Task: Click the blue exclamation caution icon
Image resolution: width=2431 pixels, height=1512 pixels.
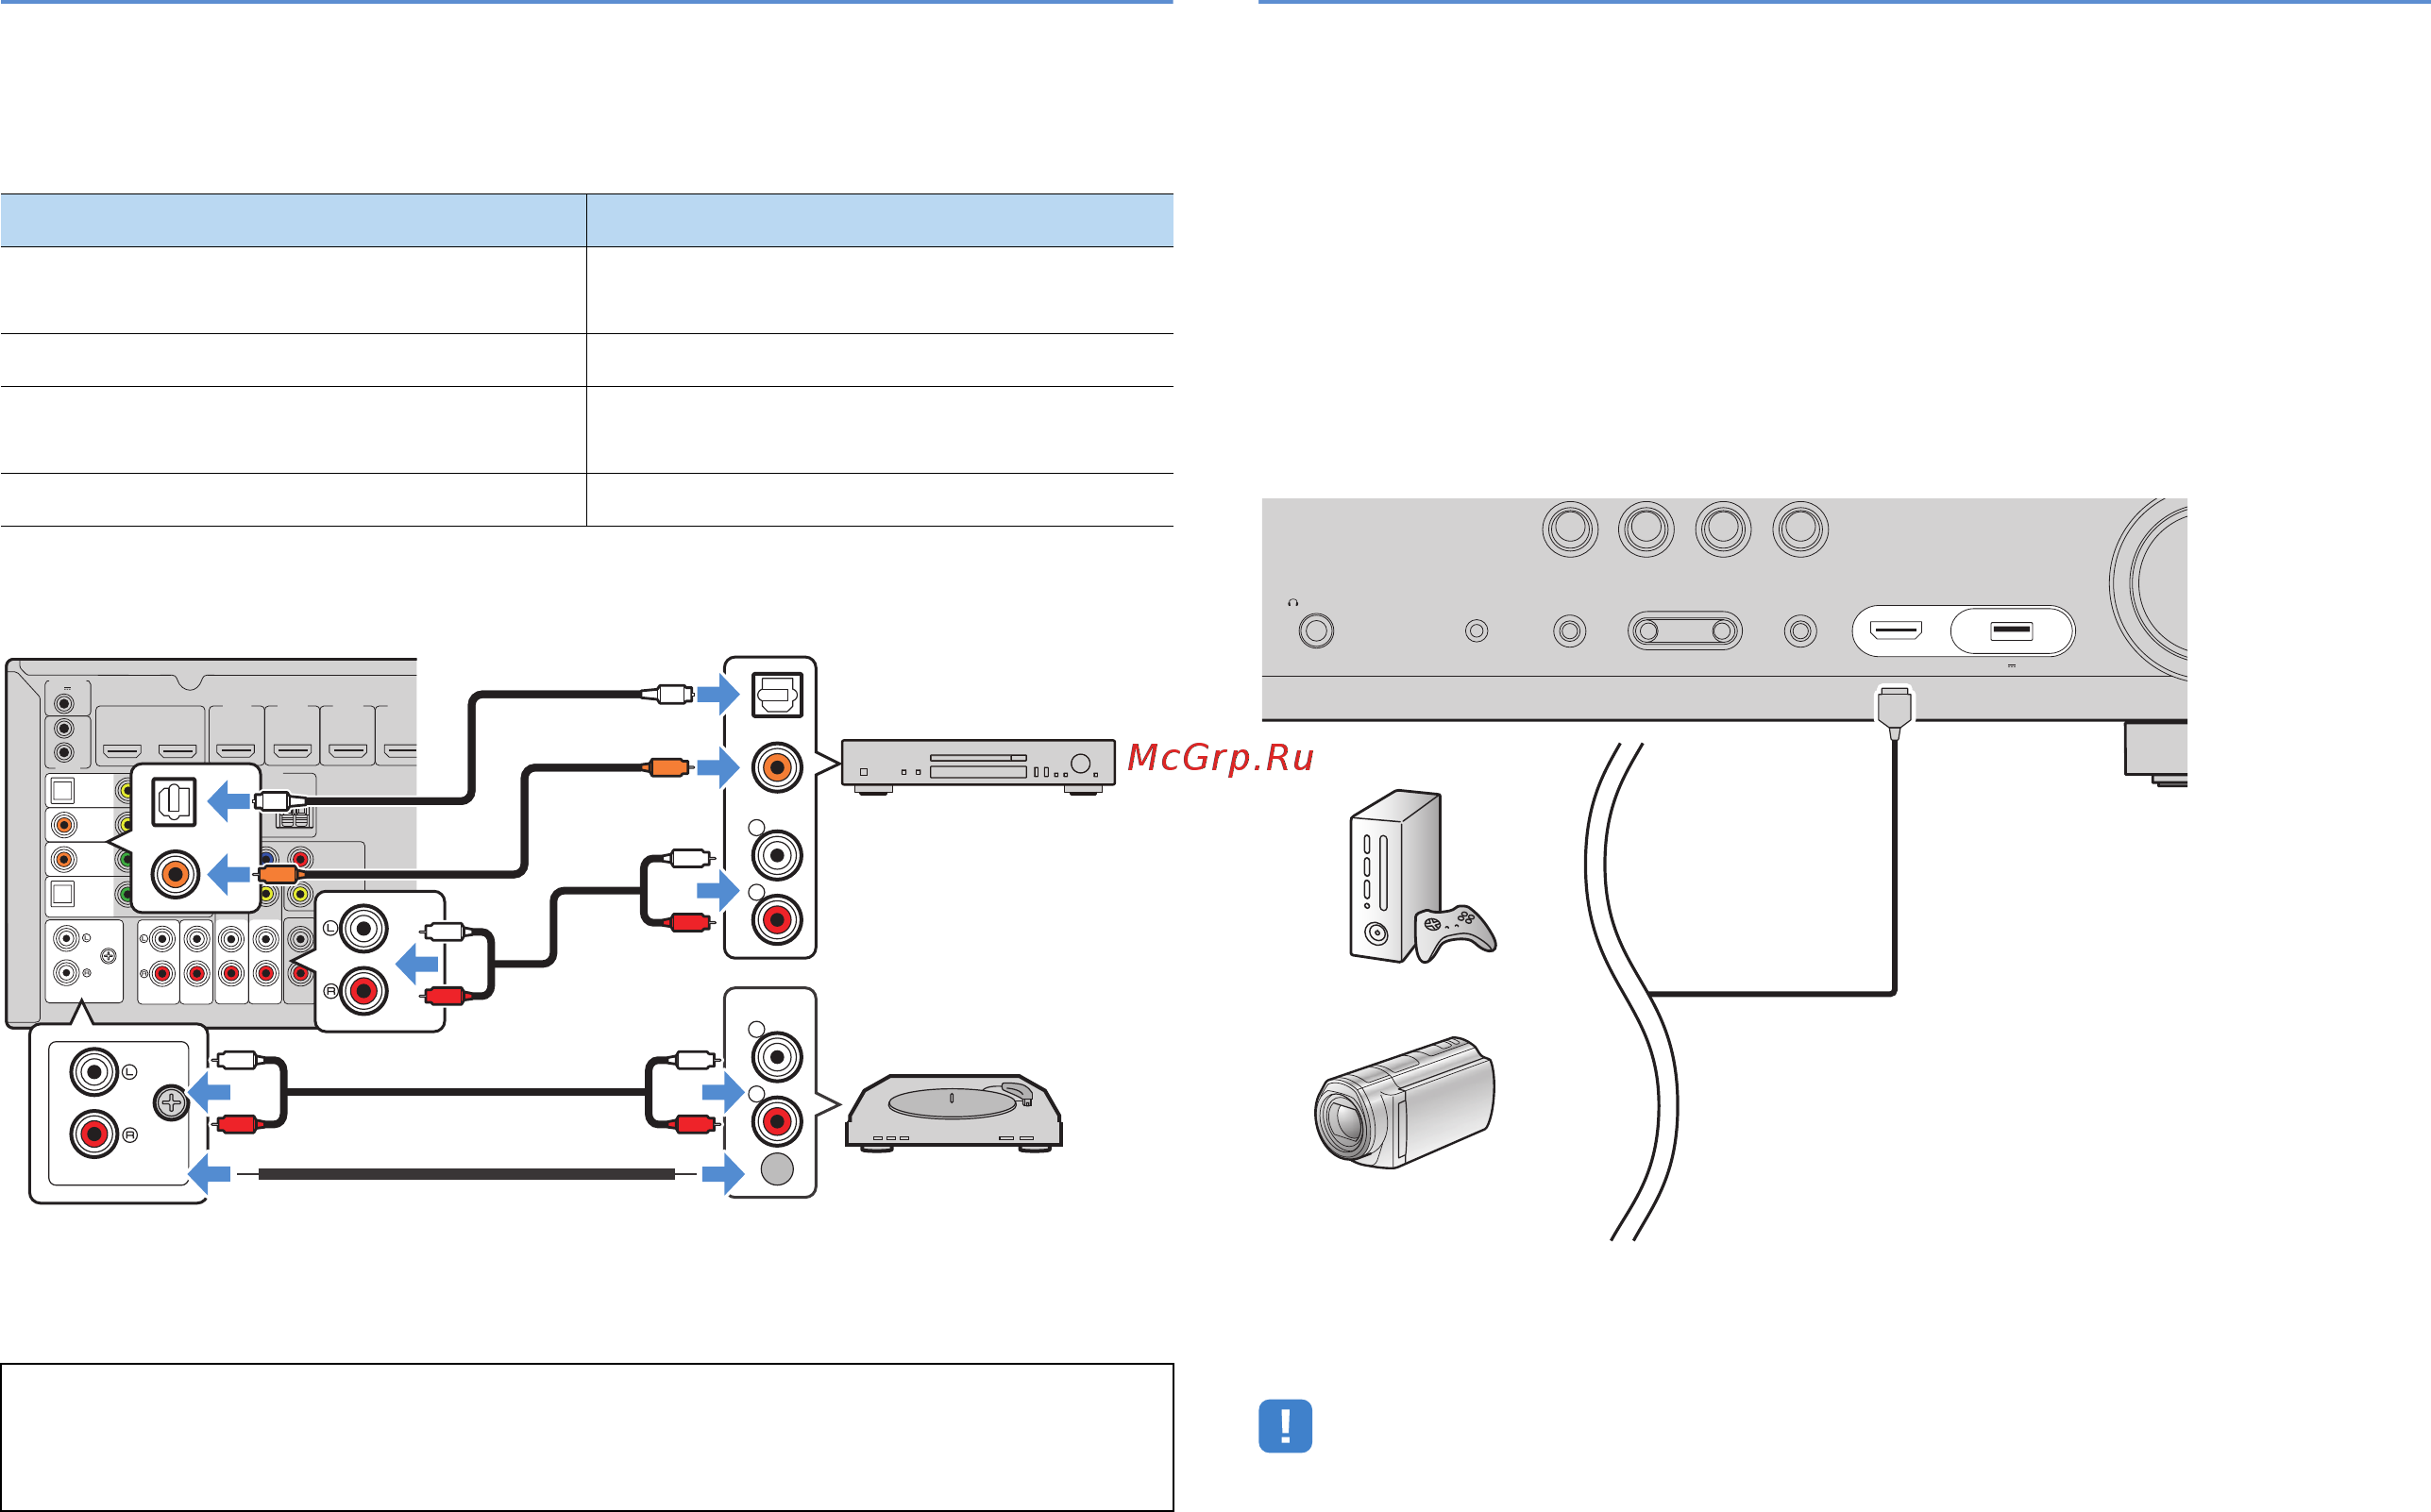Action: coord(1285,1425)
